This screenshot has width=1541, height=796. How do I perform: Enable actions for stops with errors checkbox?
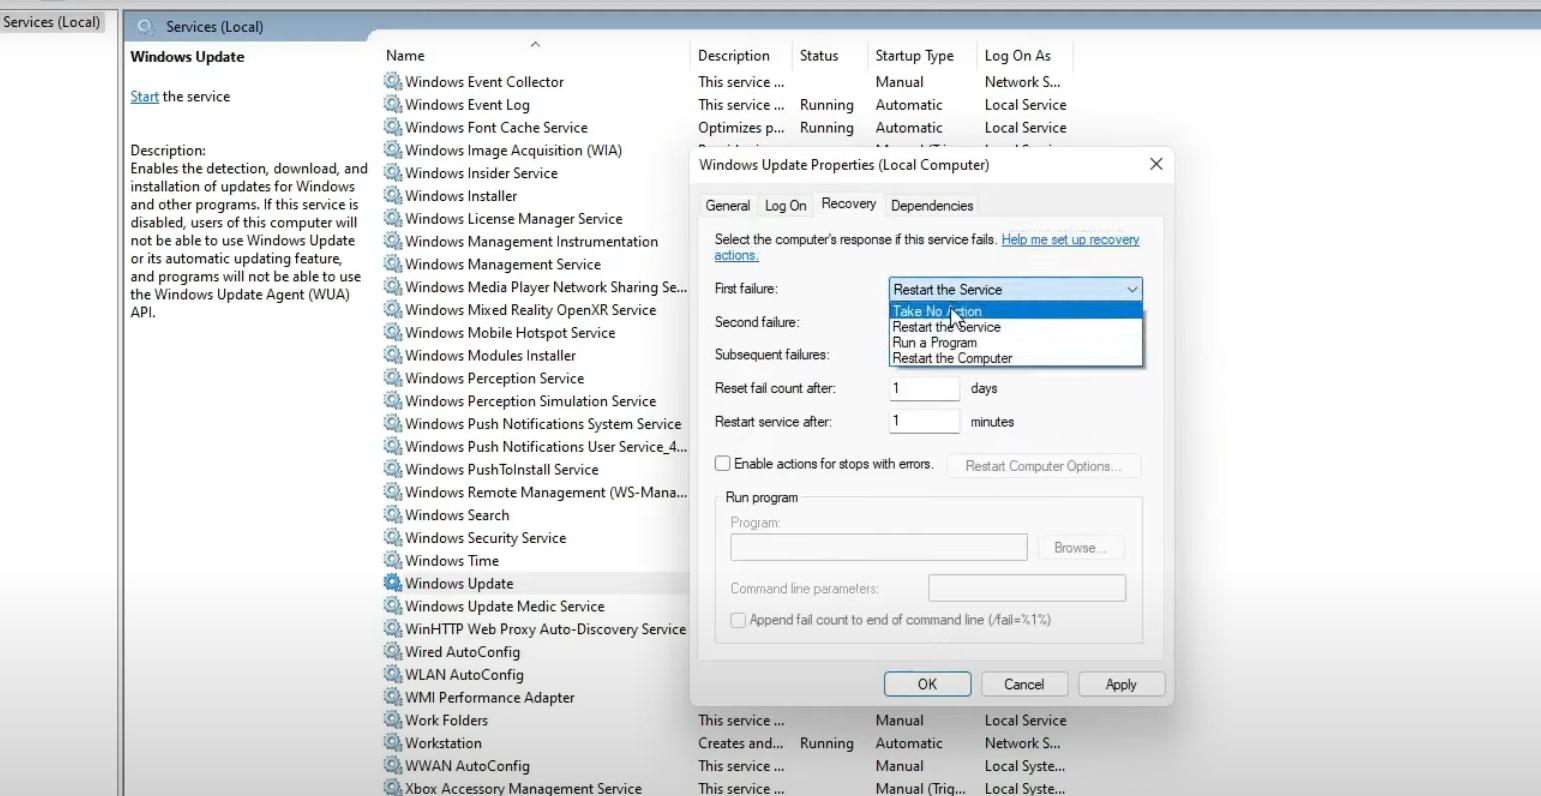[x=722, y=464]
